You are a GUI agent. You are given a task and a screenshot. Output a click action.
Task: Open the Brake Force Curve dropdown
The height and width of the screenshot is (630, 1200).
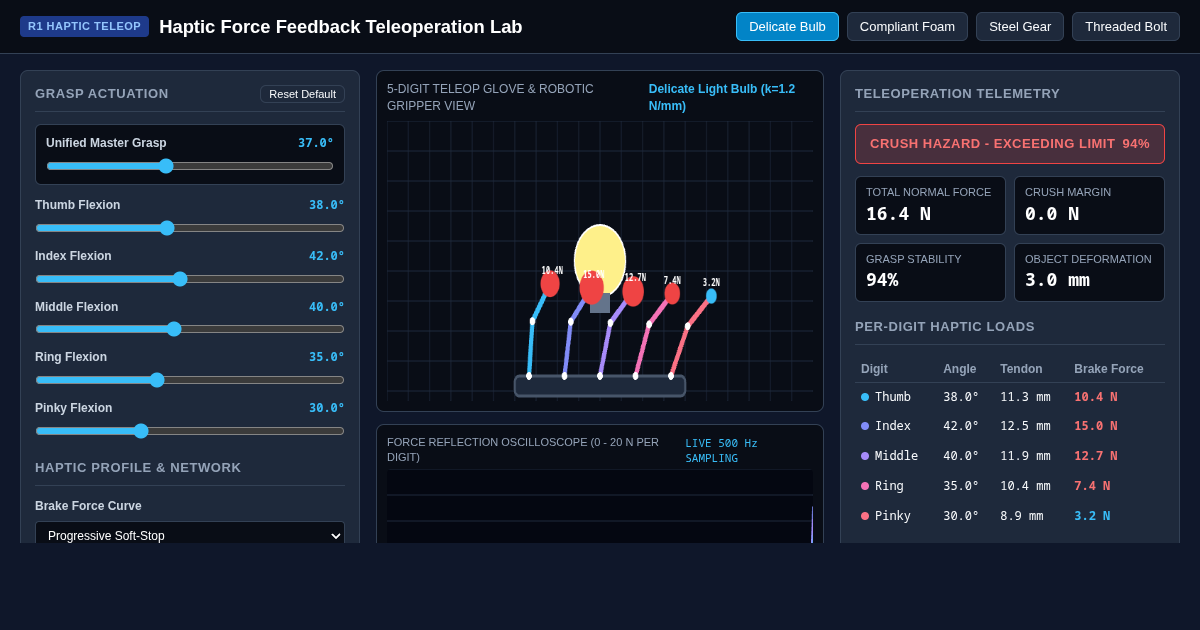point(190,535)
